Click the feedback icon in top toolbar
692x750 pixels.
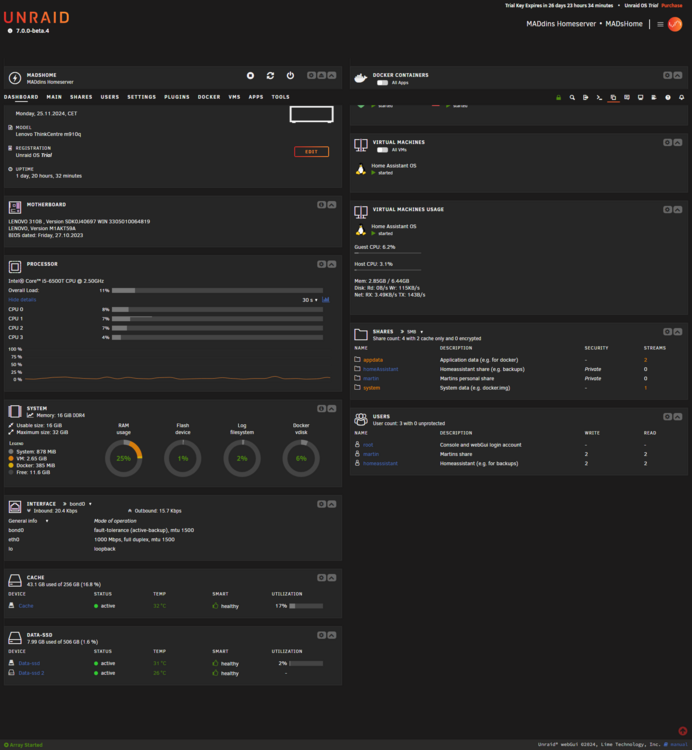(x=626, y=98)
